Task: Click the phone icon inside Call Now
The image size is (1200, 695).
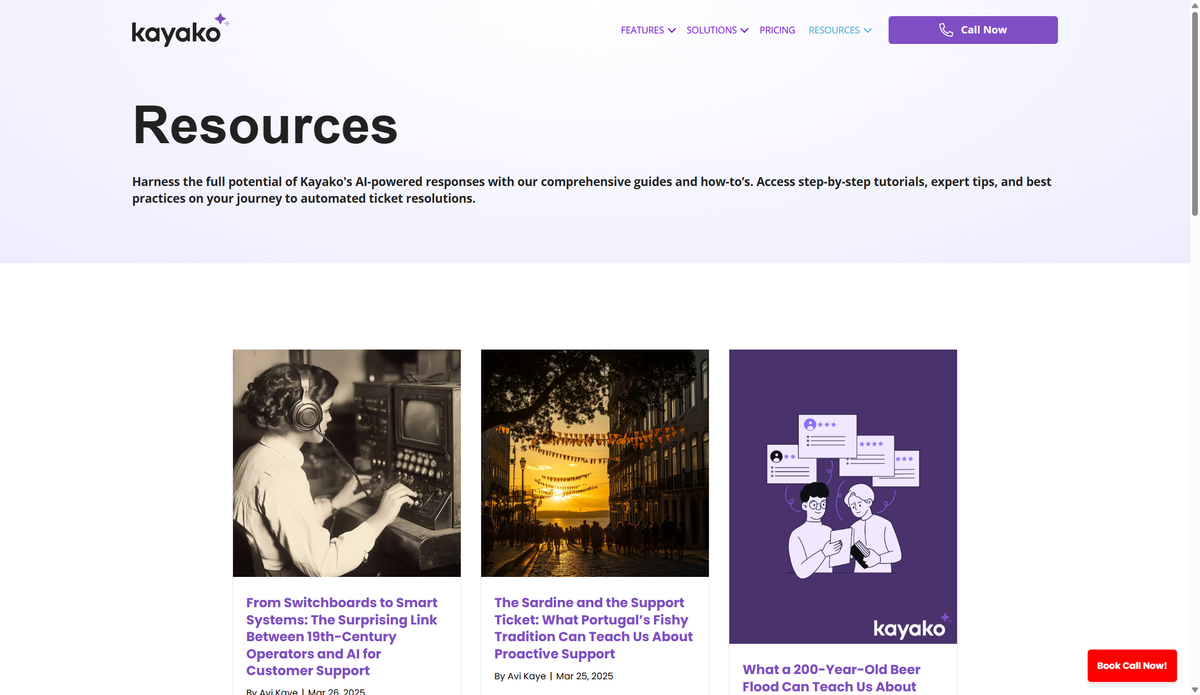Action: [946, 29]
